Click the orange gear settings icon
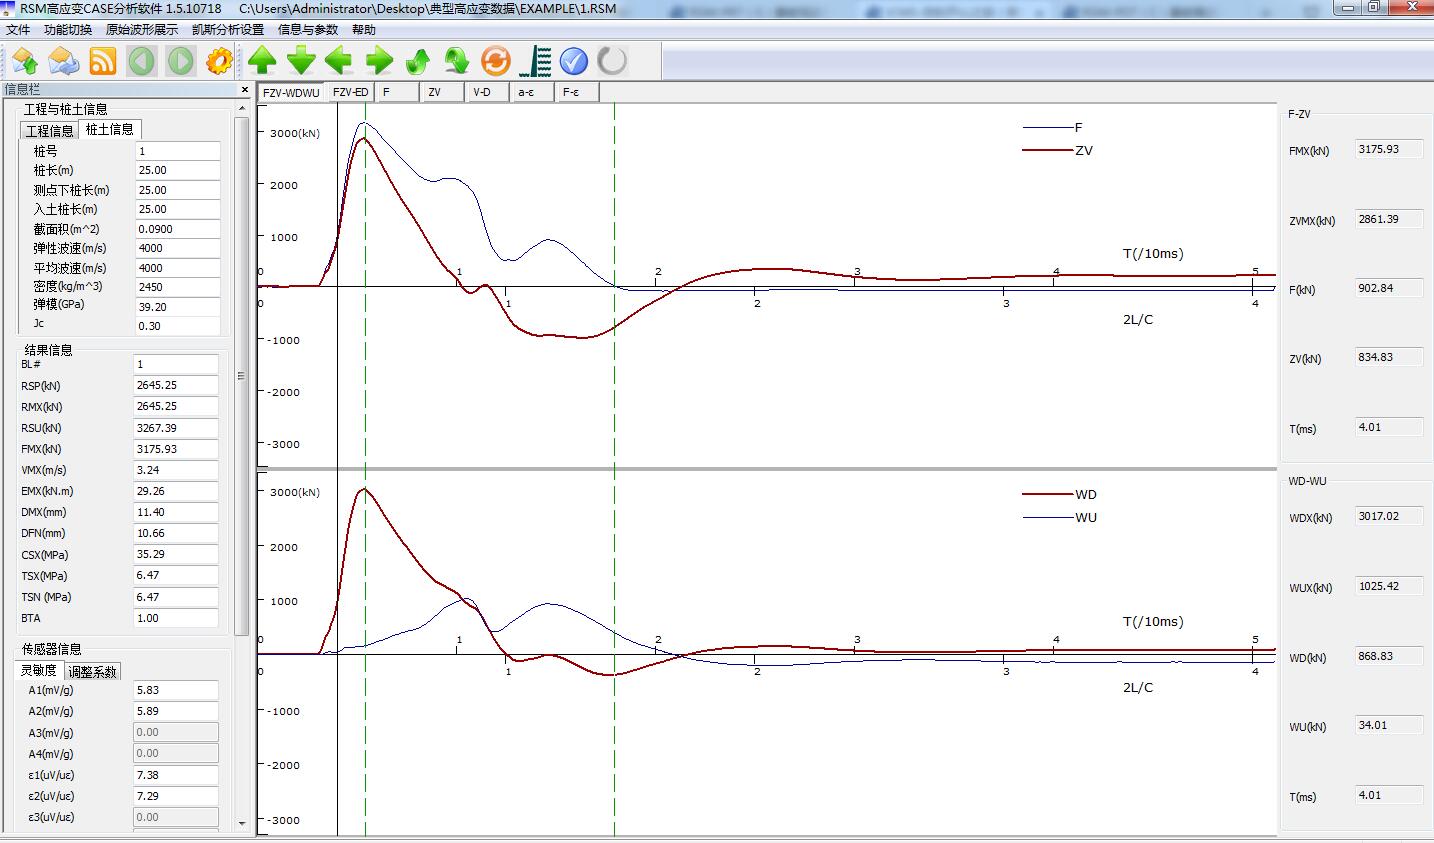The height and width of the screenshot is (843, 1434). pos(219,62)
